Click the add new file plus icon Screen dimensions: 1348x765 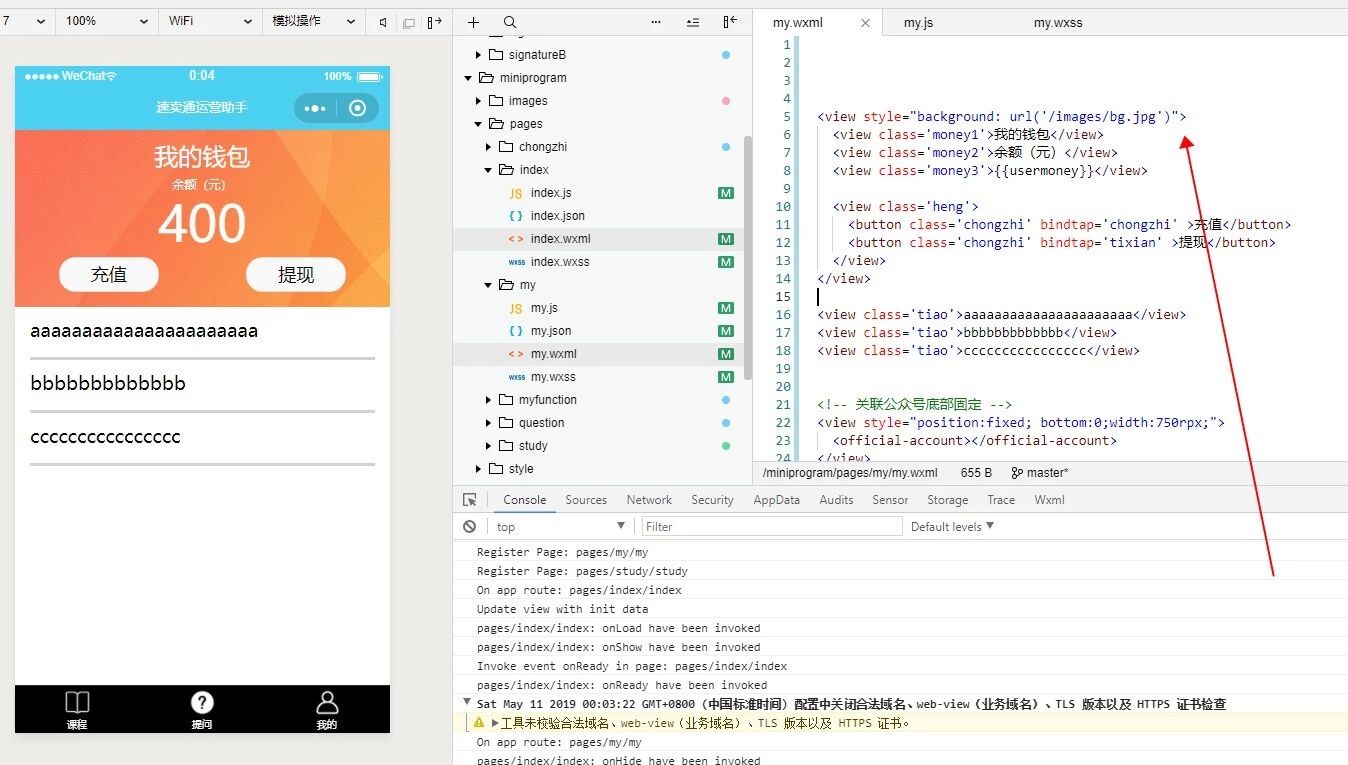pyautogui.click(x=473, y=22)
